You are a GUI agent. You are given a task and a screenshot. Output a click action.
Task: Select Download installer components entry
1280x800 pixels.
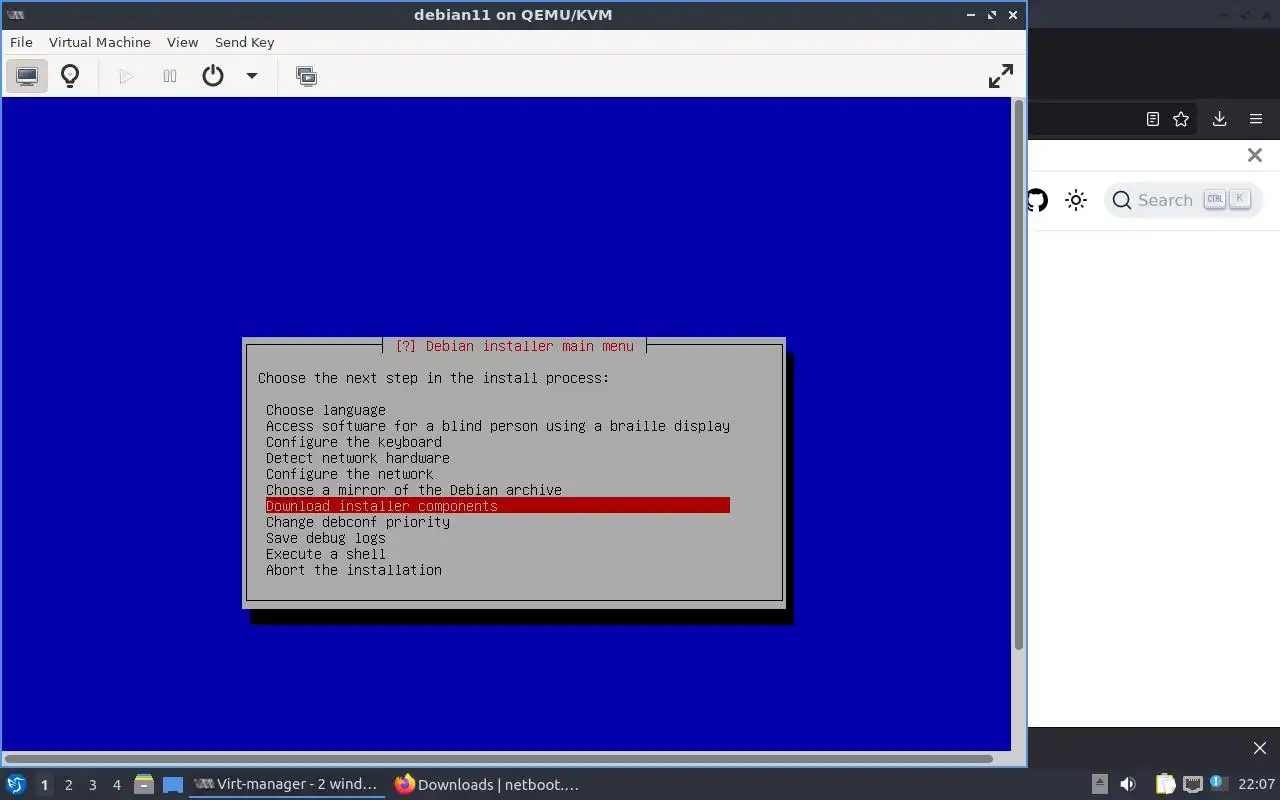pos(498,506)
